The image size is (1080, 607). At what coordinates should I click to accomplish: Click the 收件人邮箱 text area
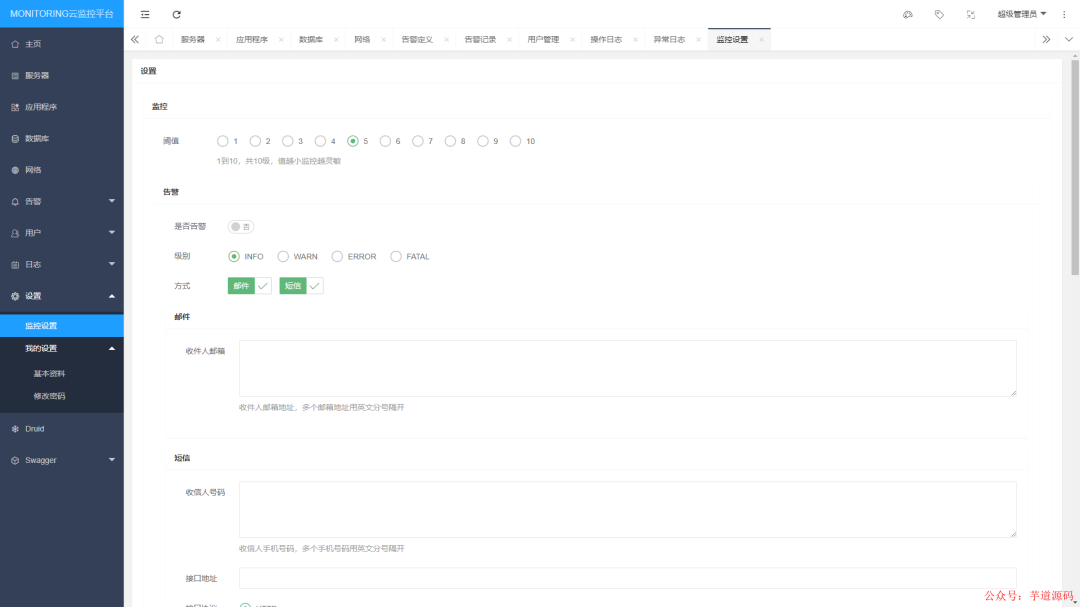point(627,369)
